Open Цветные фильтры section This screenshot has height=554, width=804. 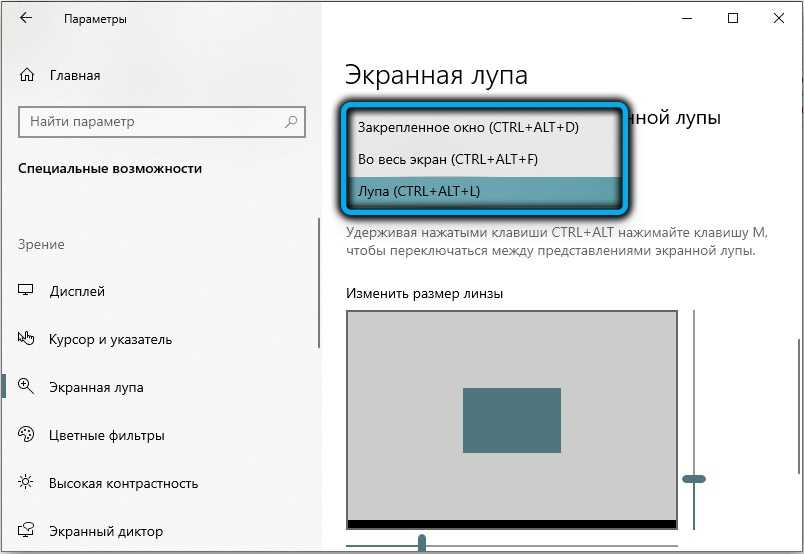coord(107,436)
